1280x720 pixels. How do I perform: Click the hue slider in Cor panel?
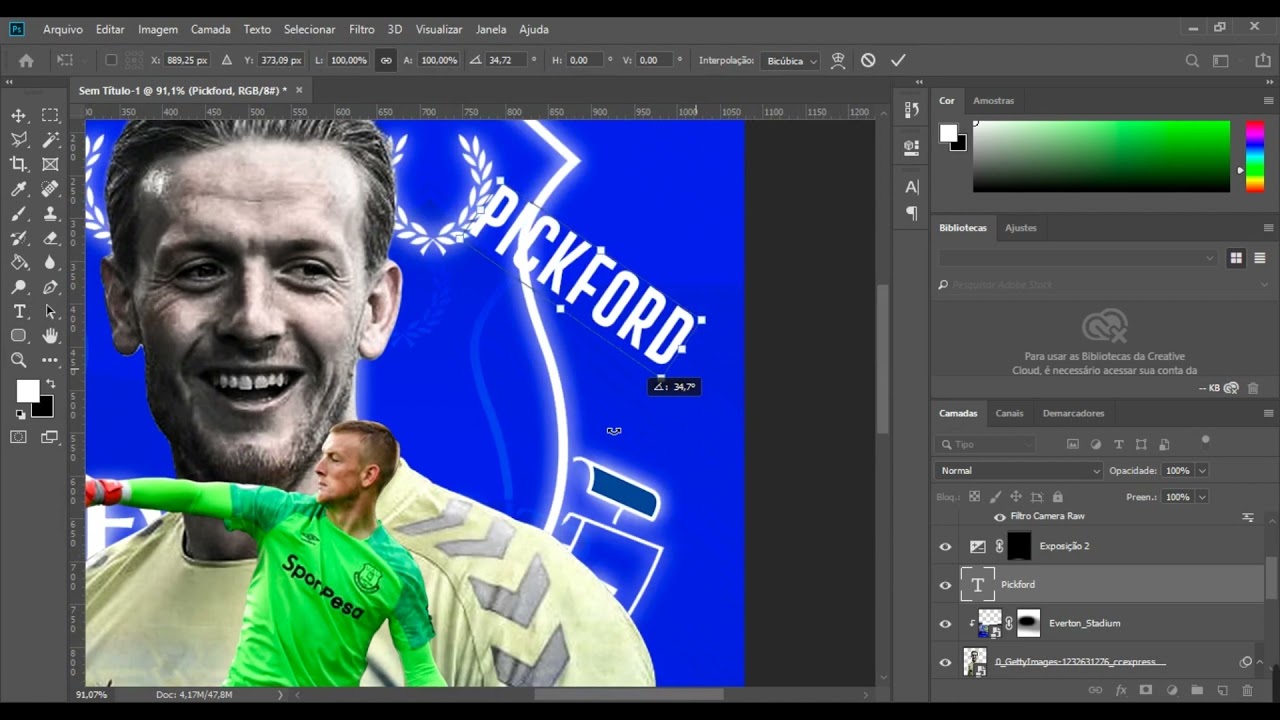pyautogui.click(x=1254, y=156)
